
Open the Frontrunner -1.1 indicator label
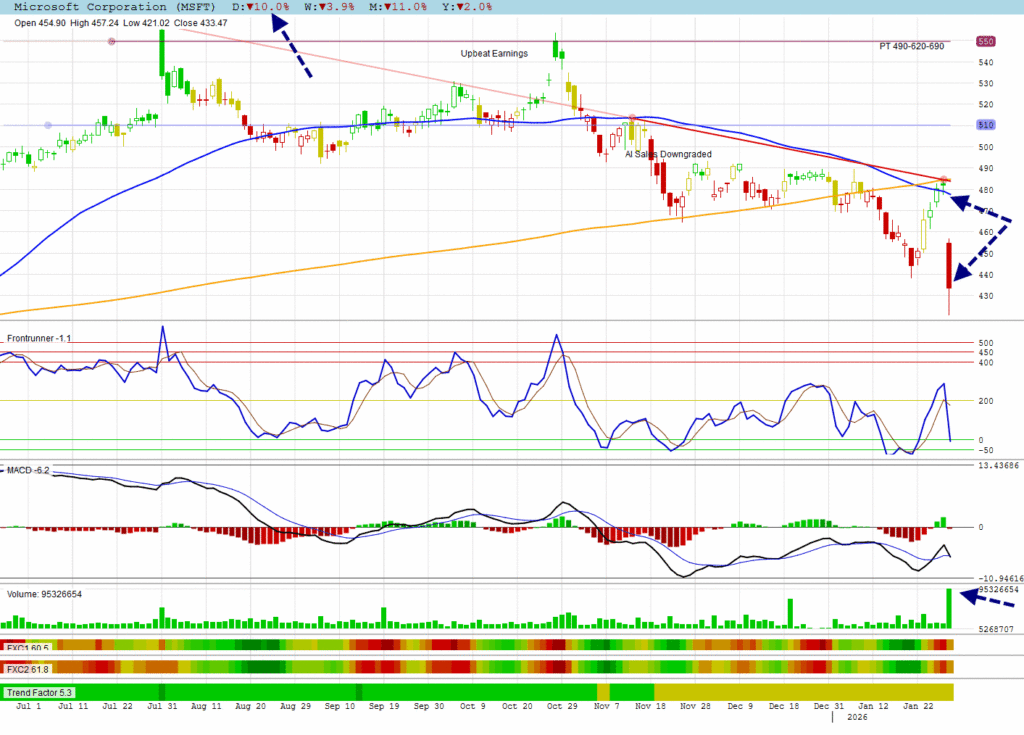coord(39,338)
